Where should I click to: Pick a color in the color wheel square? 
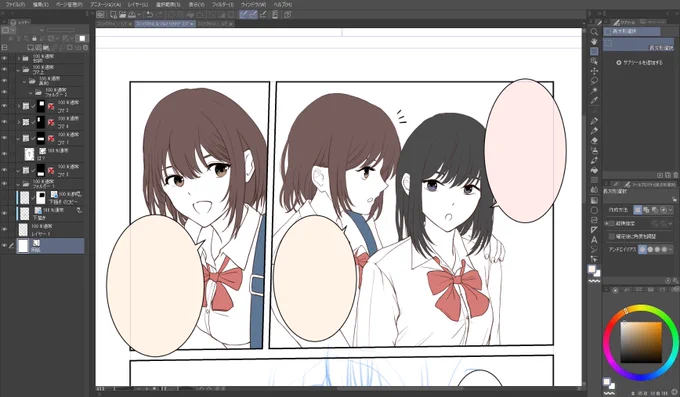click(x=641, y=342)
